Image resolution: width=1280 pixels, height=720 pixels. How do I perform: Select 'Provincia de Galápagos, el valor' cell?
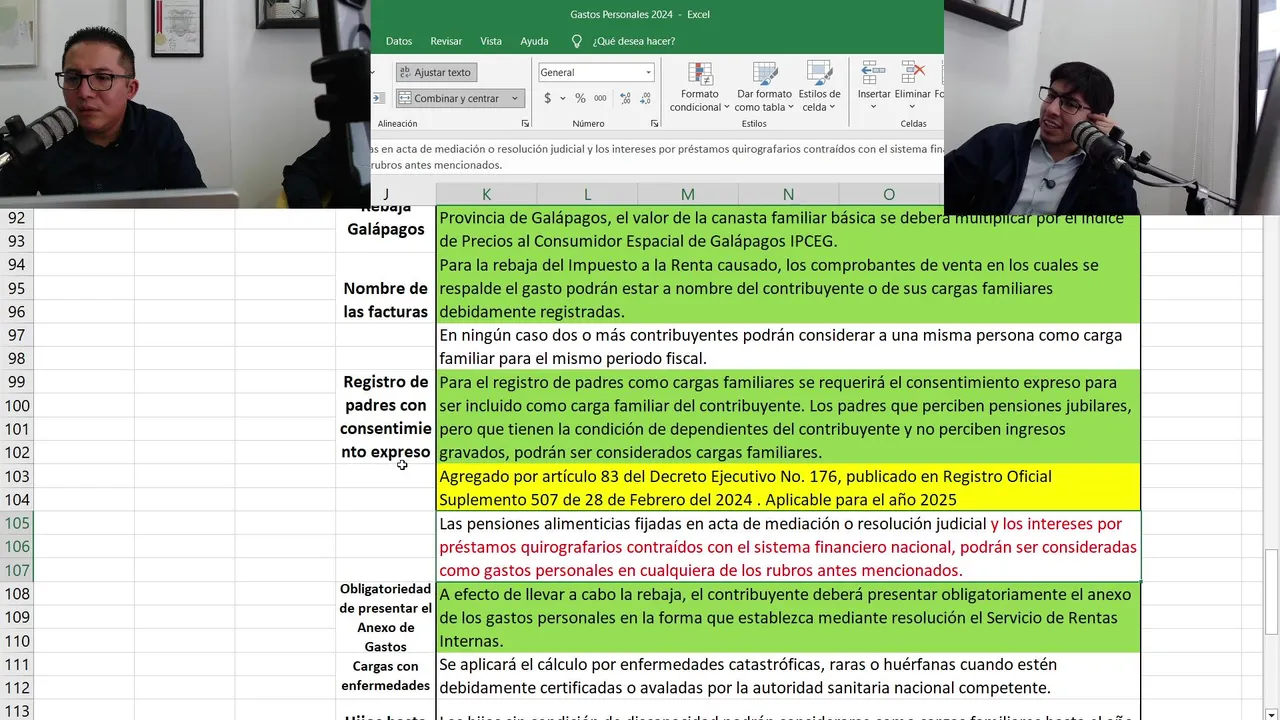coord(788,230)
